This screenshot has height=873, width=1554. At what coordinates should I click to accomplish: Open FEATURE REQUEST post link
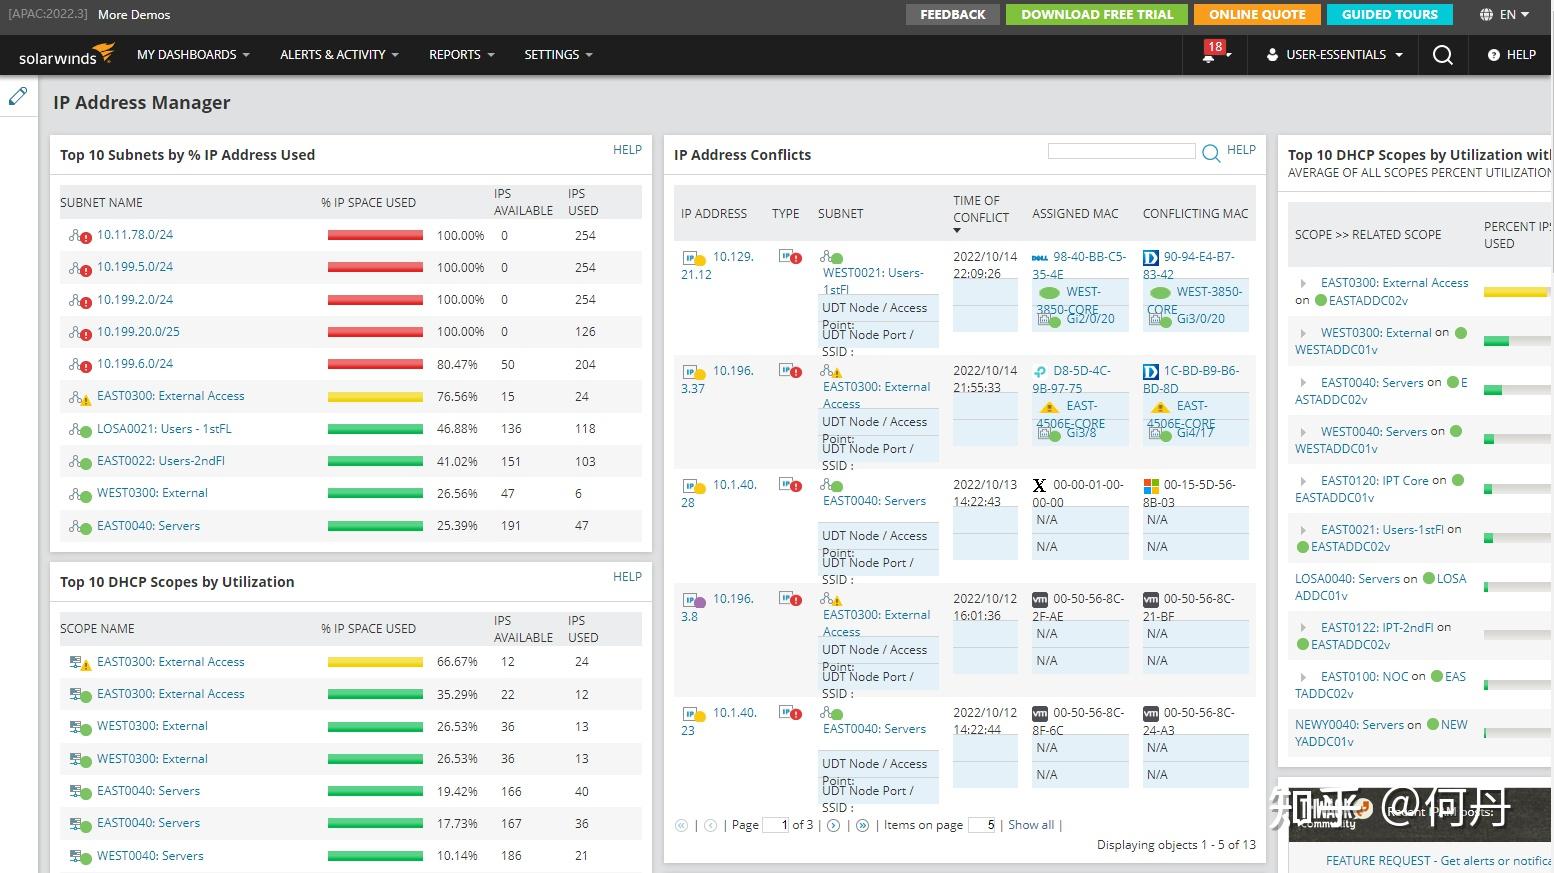1439,860
